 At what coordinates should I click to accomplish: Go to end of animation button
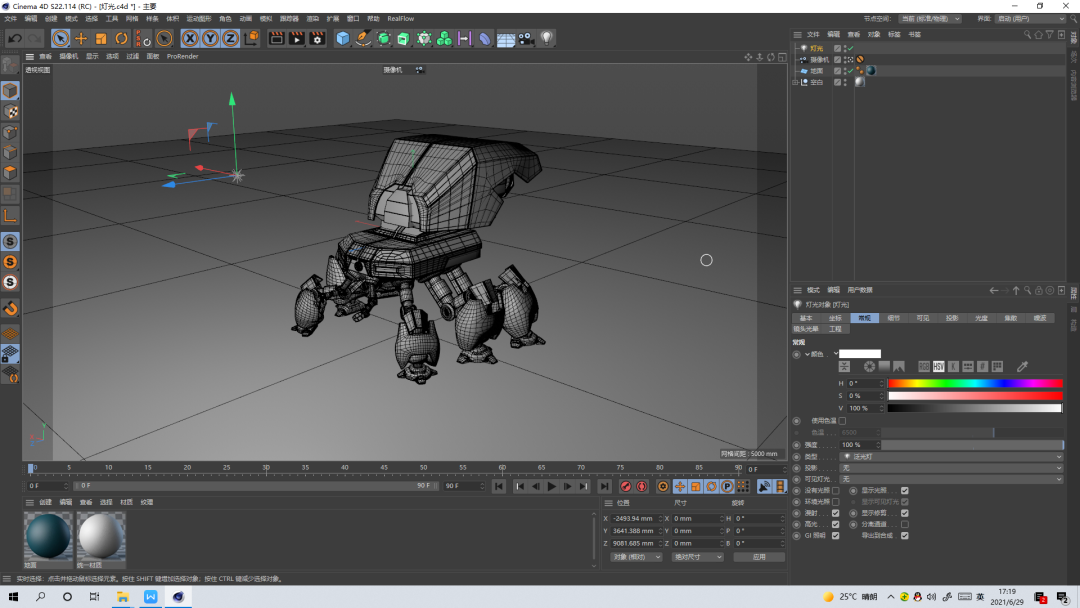point(604,486)
